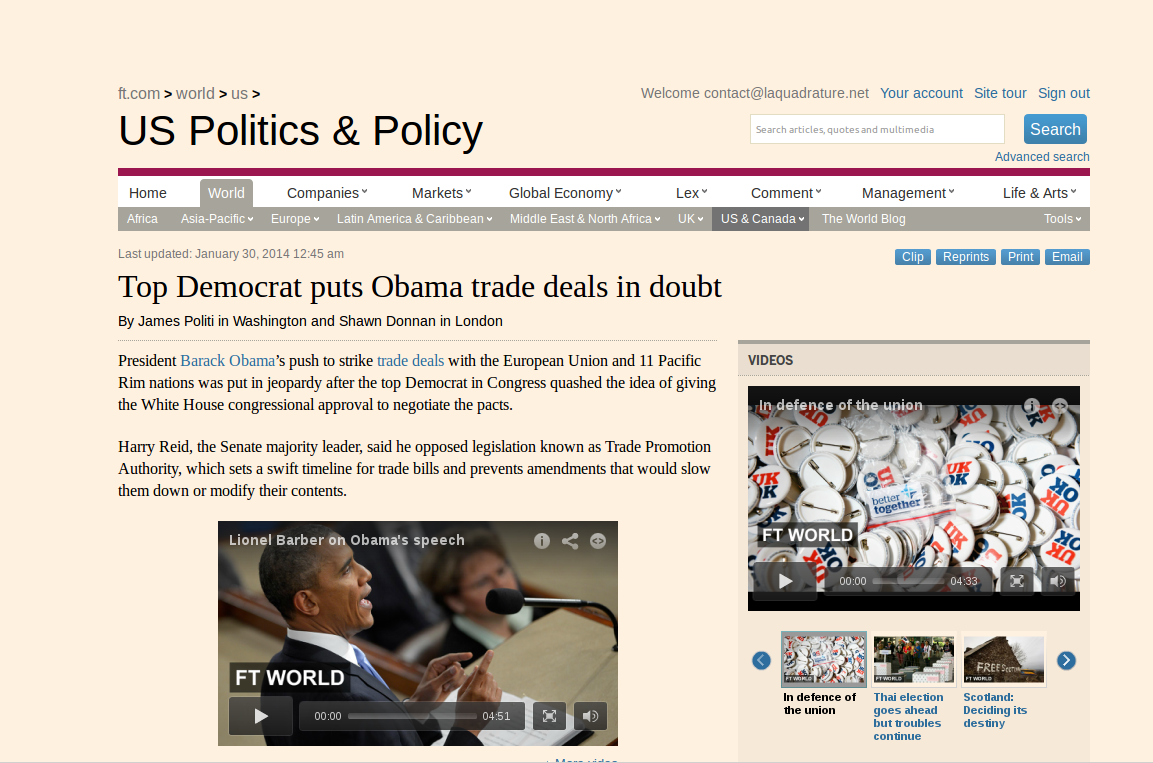
Task: Click share icon on Obama speech video
Action: [570, 541]
